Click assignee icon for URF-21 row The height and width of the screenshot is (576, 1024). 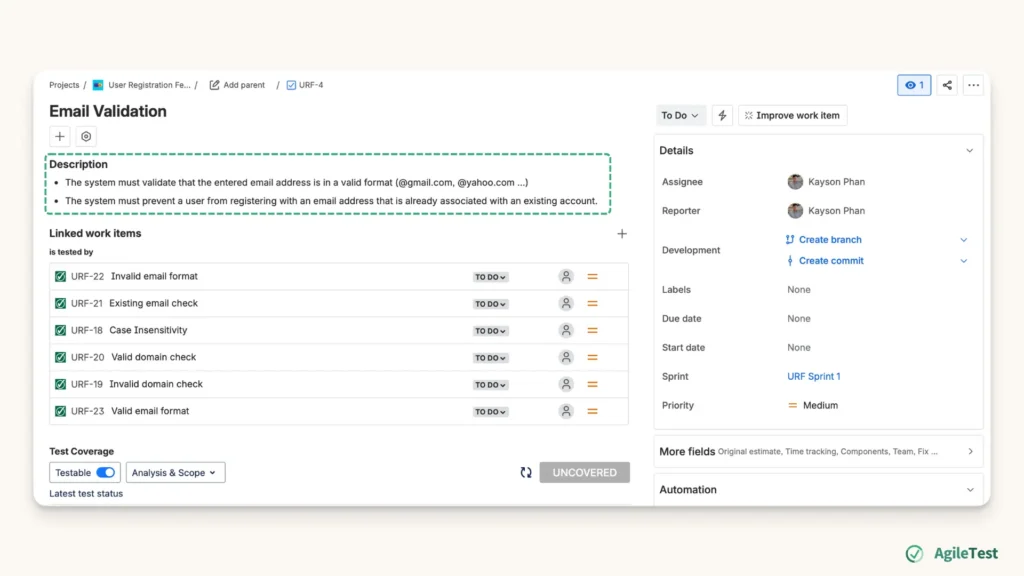click(x=566, y=304)
